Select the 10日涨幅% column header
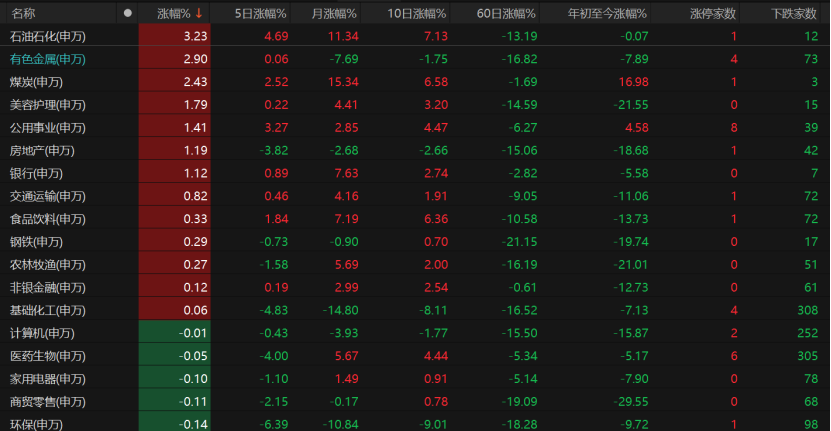 tap(417, 14)
